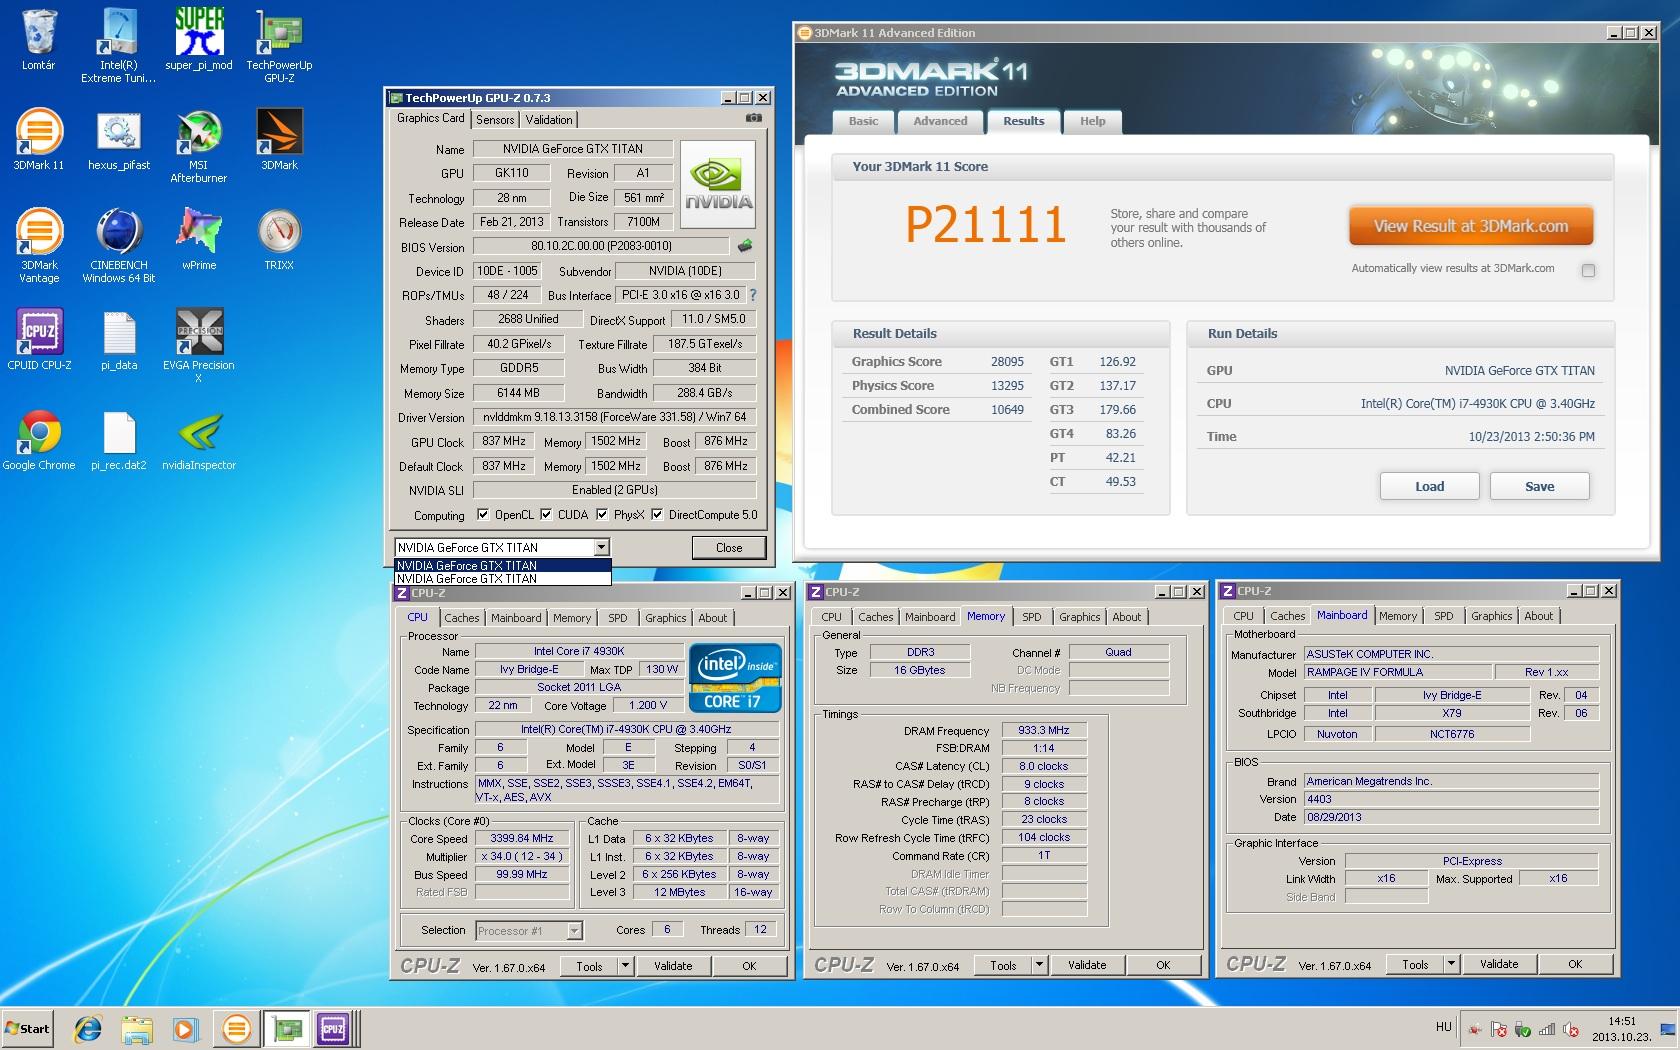Image resolution: width=1680 pixels, height=1050 pixels.
Task: Click the Tools button in CPU-Z CPU window
Action: tap(589, 965)
